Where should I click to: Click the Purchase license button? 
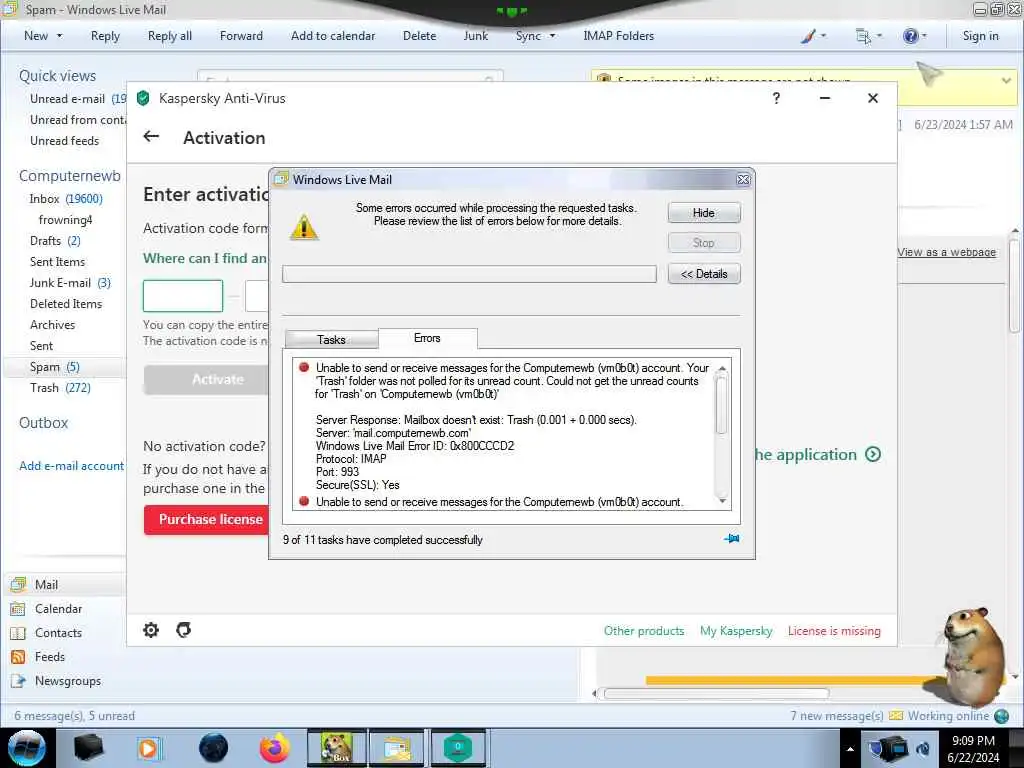tap(207, 519)
